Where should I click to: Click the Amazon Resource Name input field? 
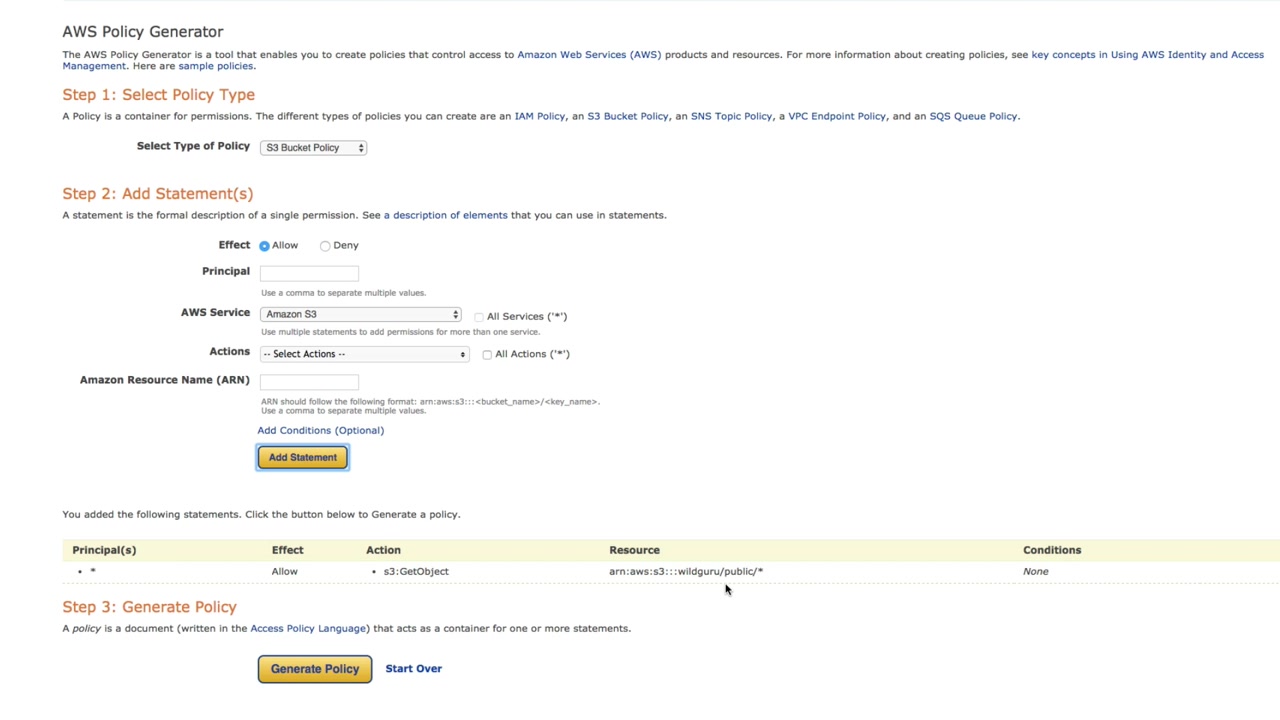coord(309,382)
